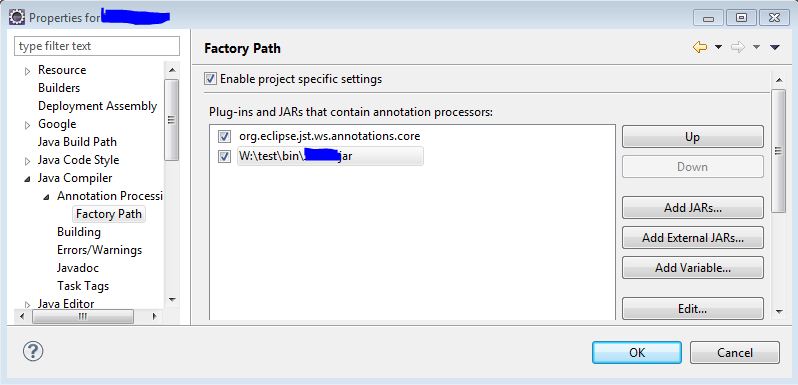Expand the Resource tree node
This screenshot has width=798, height=385.
tap(27, 71)
